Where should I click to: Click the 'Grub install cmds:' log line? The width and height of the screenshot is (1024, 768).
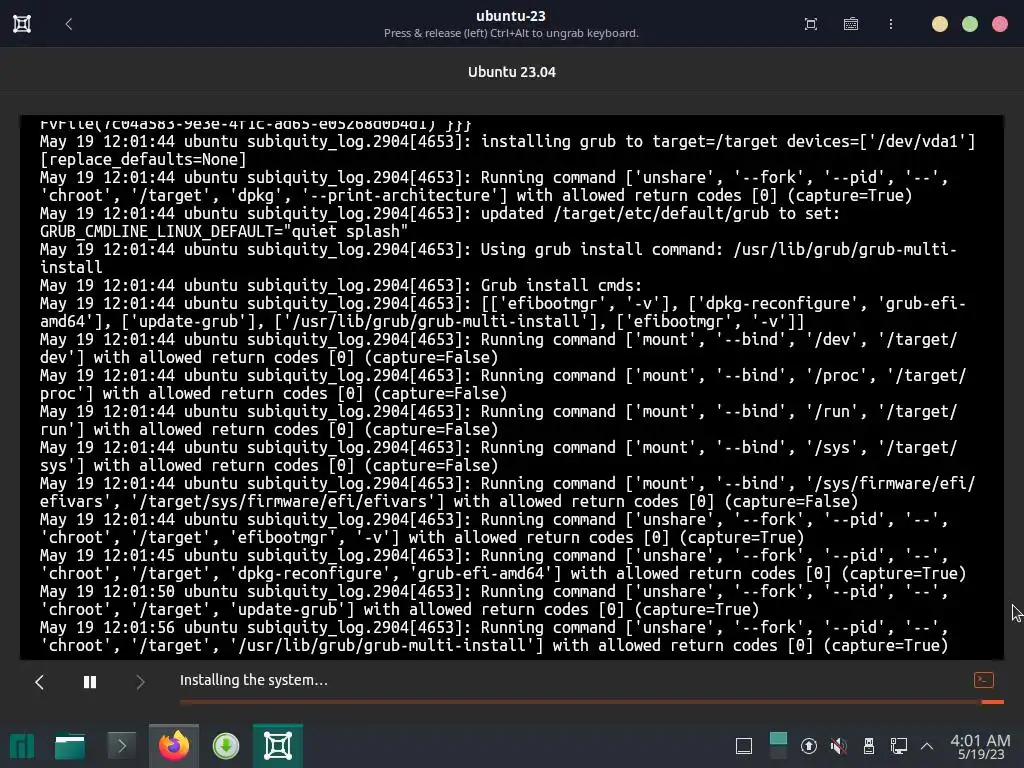[341, 285]
